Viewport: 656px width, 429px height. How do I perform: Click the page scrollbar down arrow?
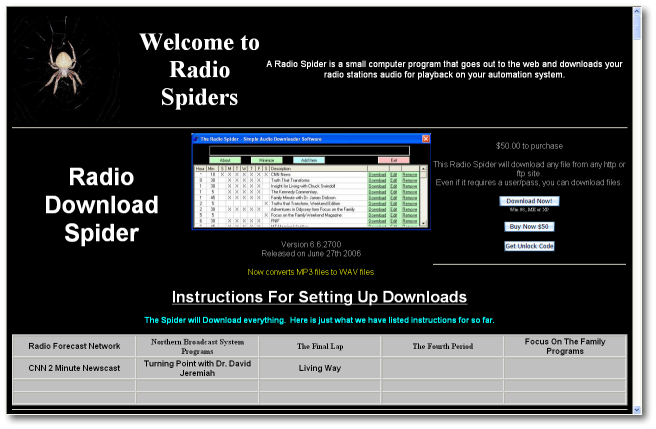637,410
